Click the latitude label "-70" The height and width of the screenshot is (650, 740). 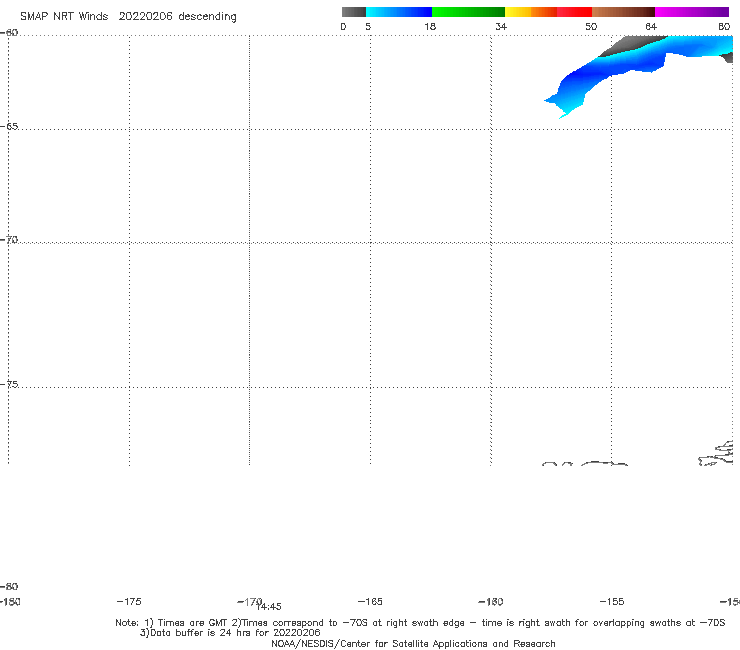(x=9, y=240)
